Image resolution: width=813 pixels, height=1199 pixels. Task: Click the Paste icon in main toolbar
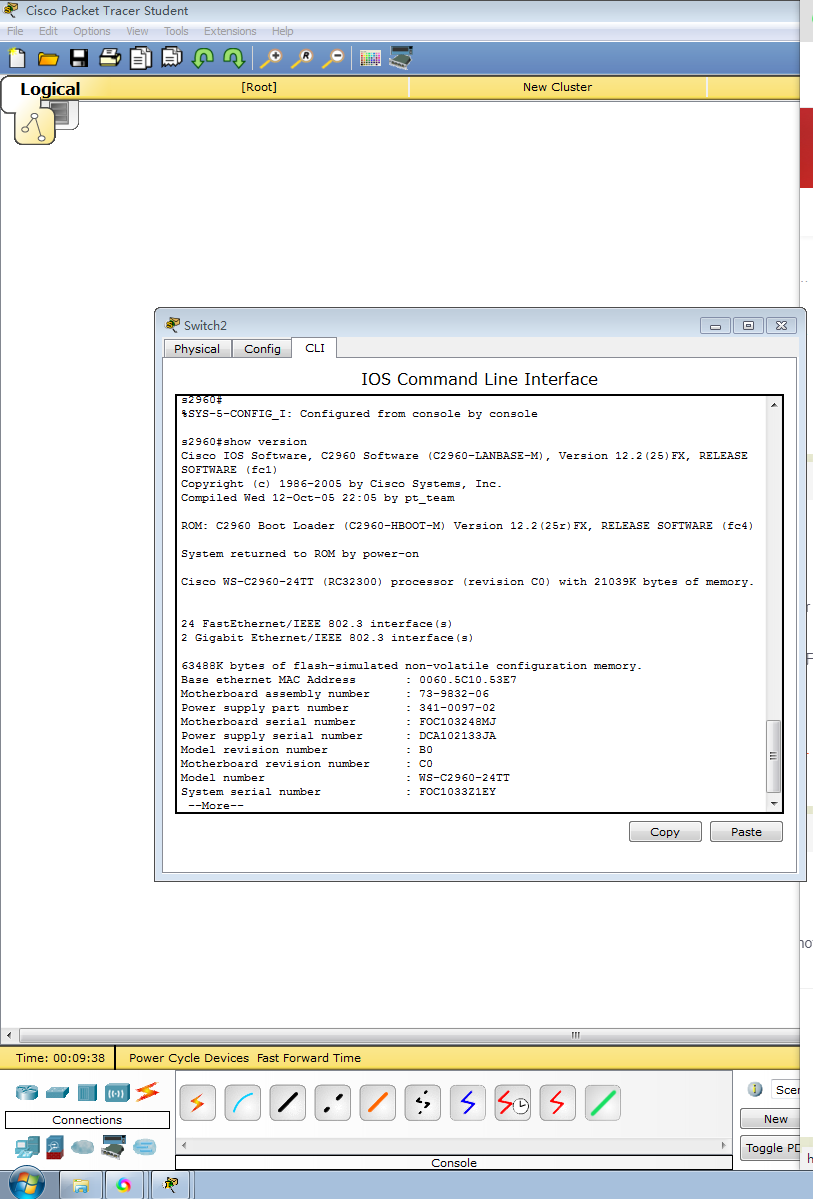(171, 58)
